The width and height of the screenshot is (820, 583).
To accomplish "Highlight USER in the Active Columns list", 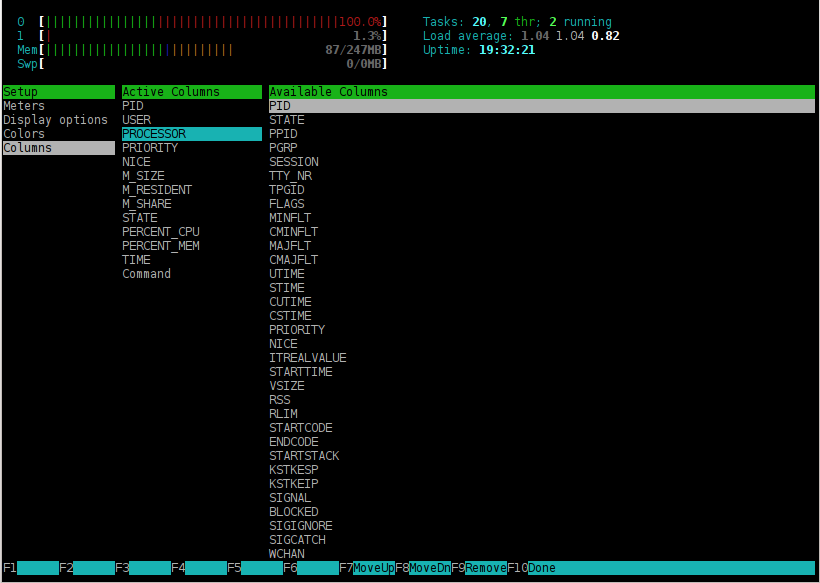I will click(x=137, y=120).
